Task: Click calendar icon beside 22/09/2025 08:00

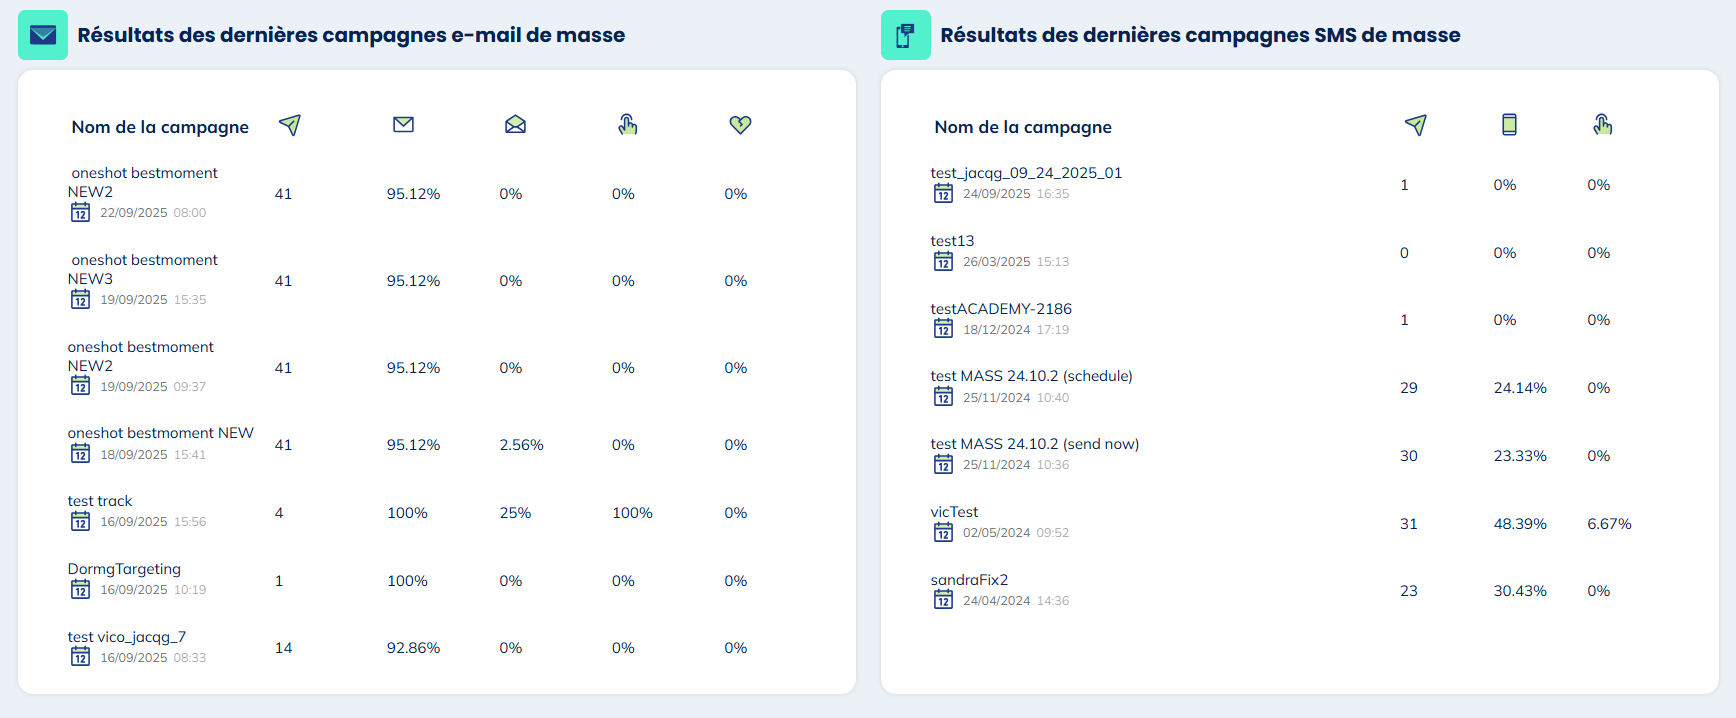Action: tap(81, 213)
